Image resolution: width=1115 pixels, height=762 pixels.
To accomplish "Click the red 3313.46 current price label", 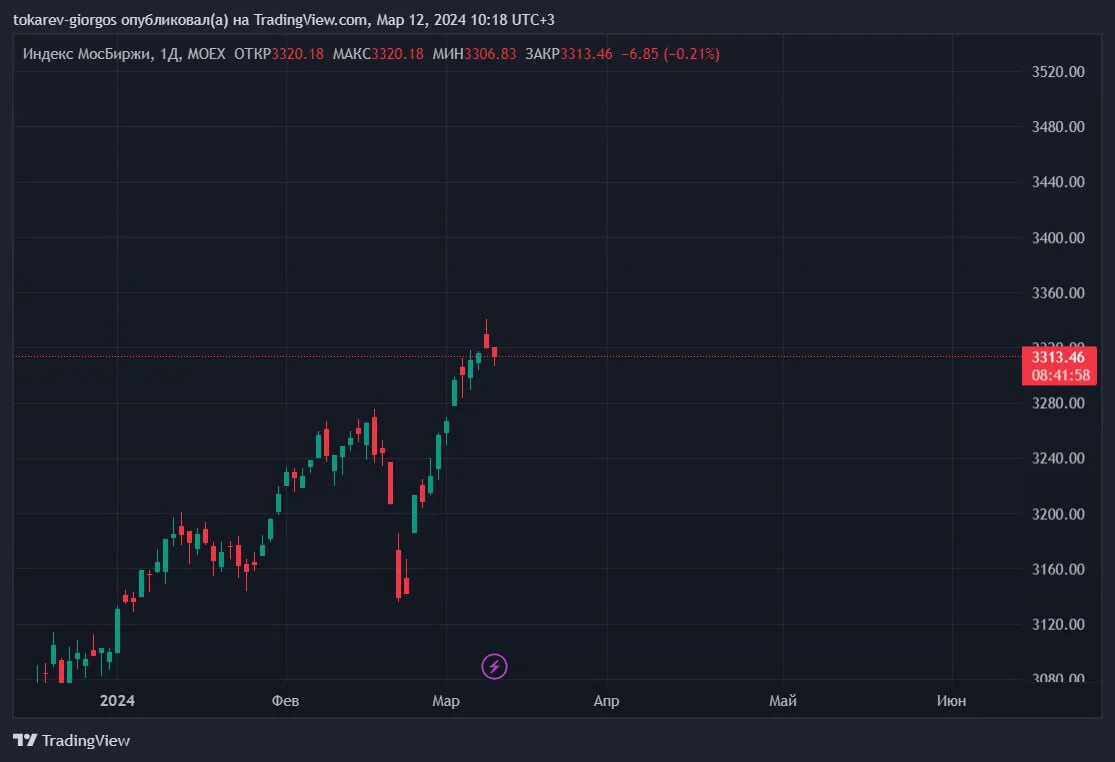I will pos(1058,357).
